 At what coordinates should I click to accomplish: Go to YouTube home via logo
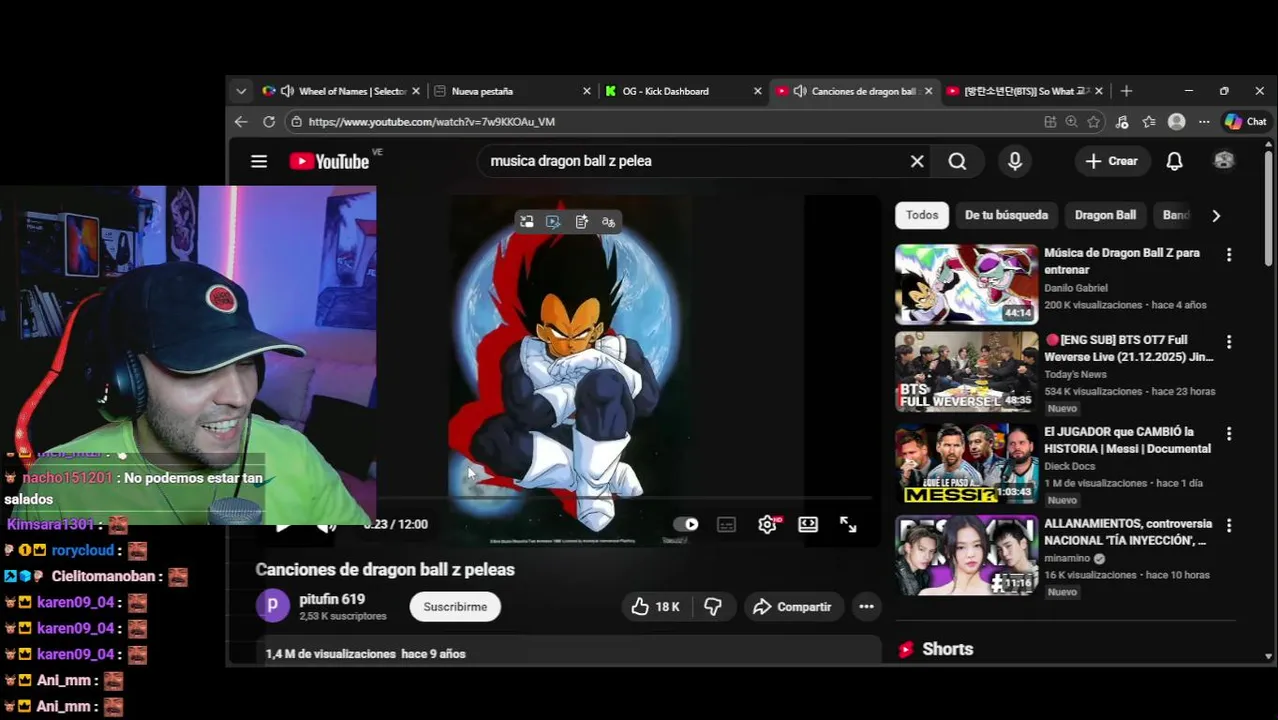329,161
